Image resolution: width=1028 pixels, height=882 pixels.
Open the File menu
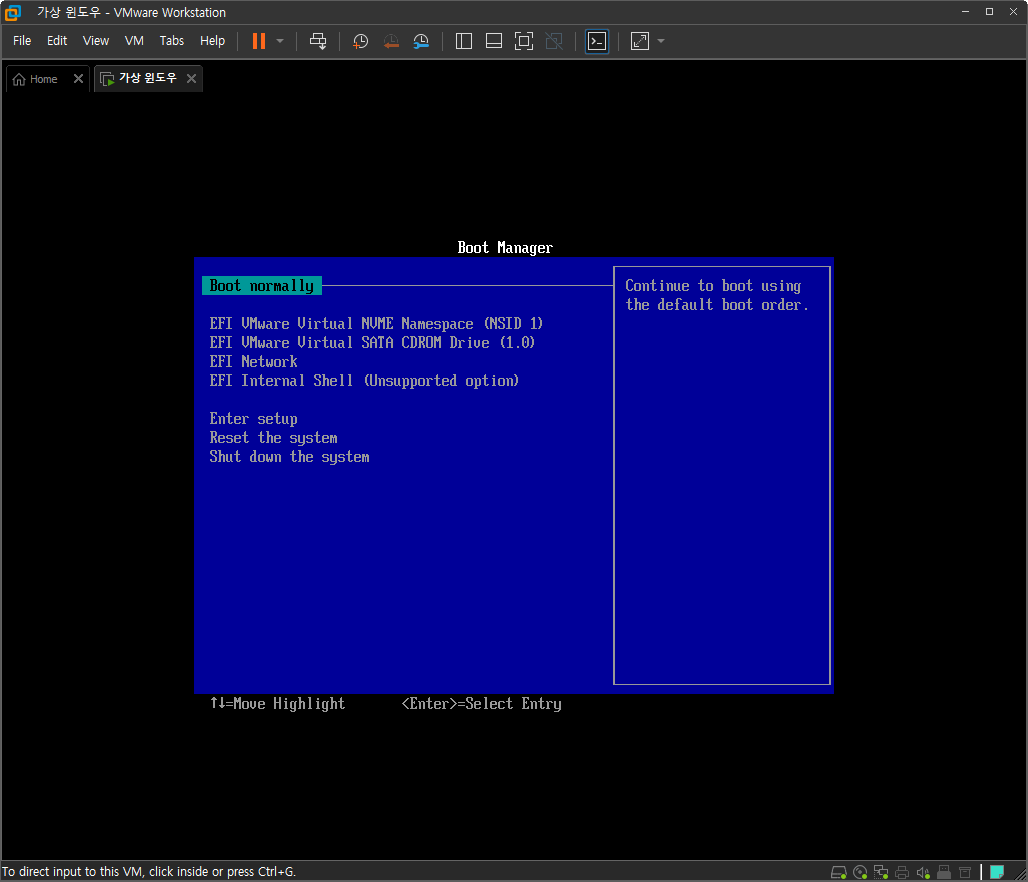(22, 41)
